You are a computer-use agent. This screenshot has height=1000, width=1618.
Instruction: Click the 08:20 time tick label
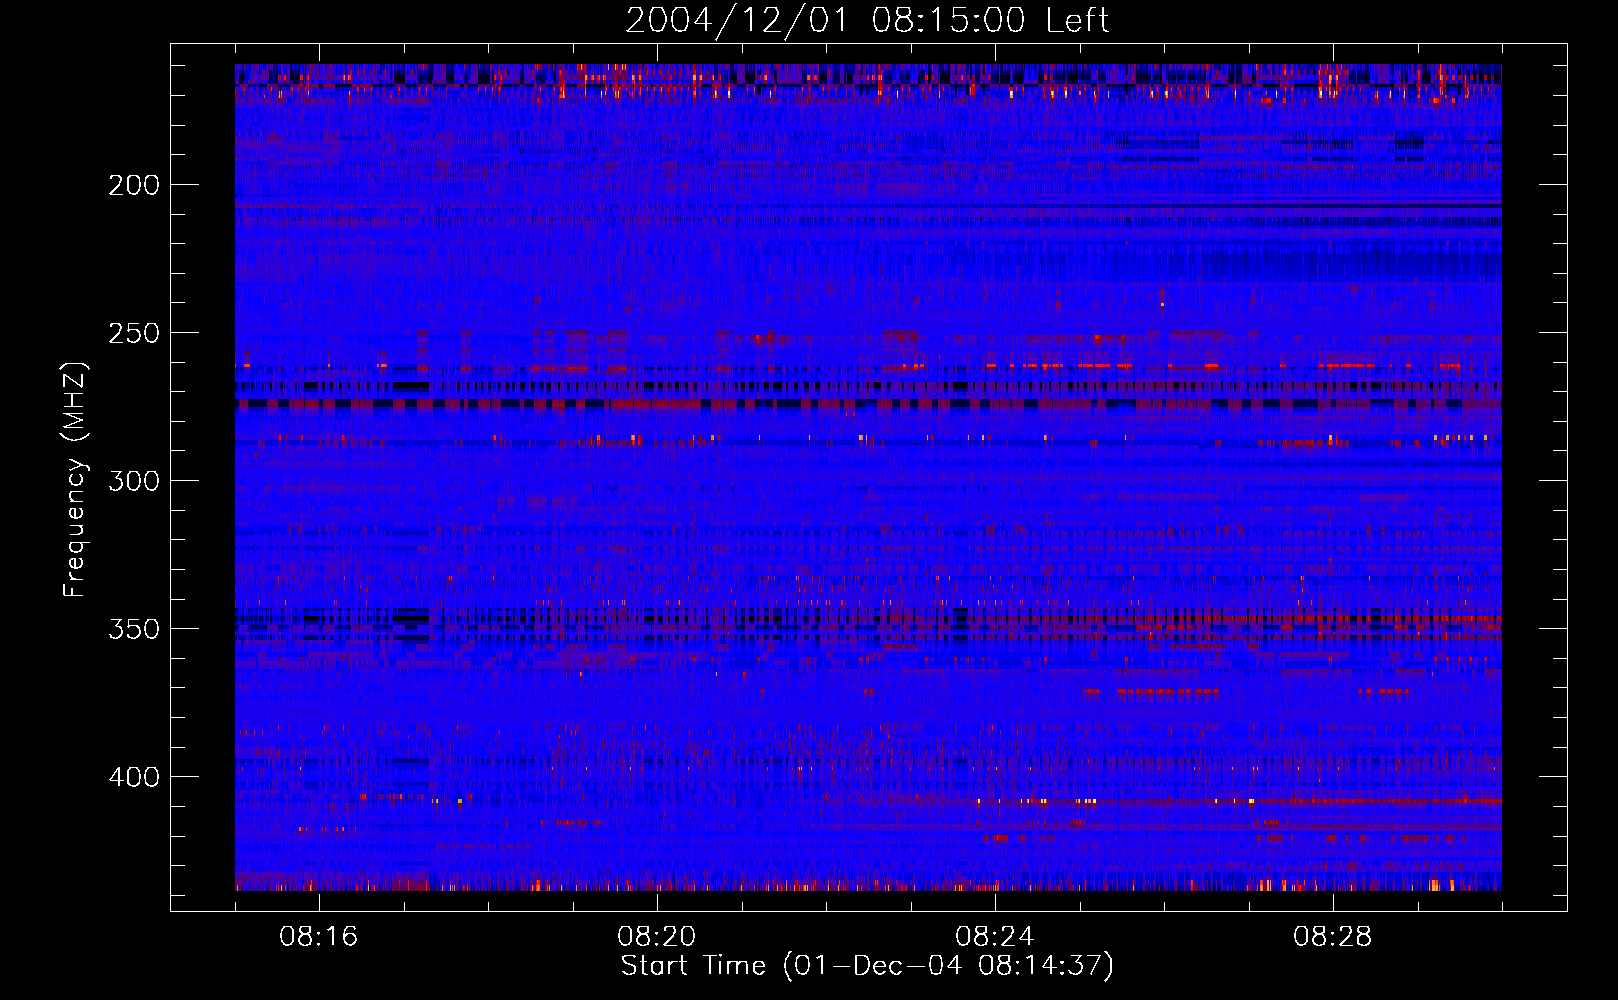657,937
